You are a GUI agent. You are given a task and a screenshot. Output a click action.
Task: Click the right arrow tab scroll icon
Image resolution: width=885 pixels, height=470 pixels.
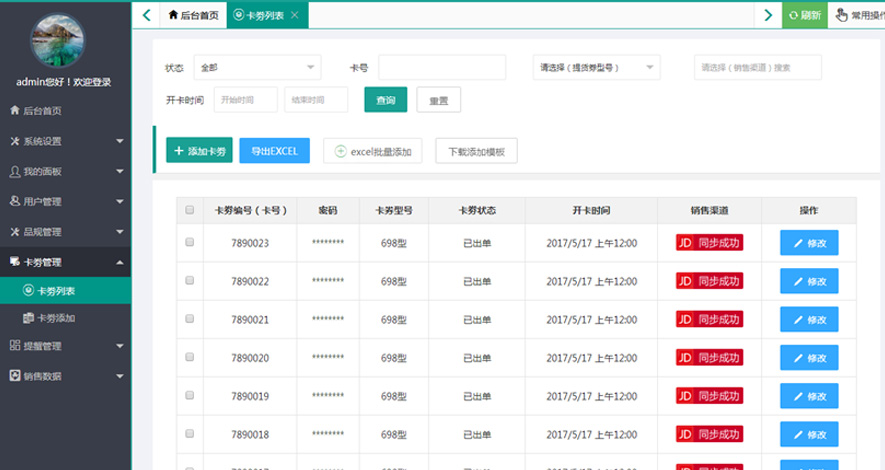767,15
